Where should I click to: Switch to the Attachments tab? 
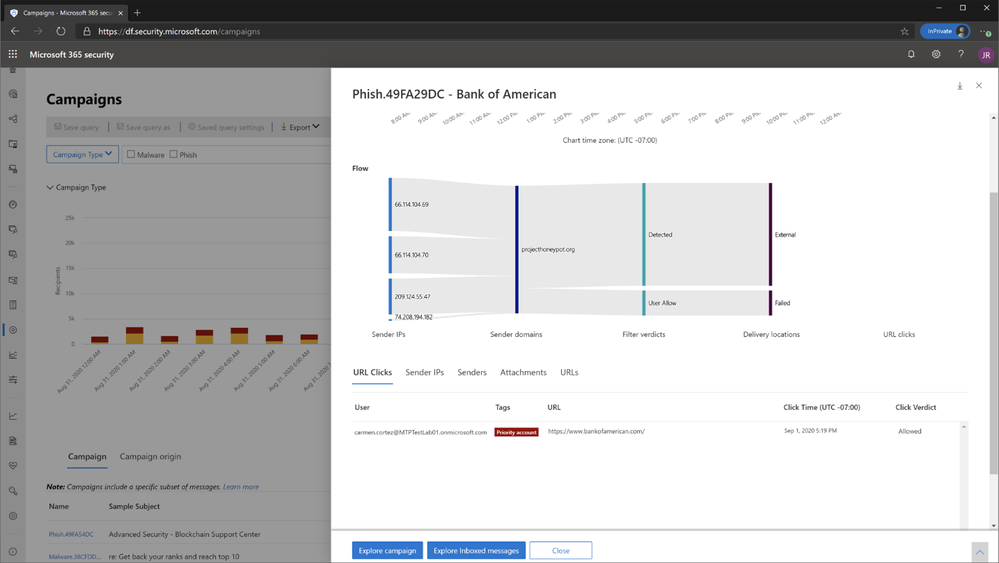point(523,373)
